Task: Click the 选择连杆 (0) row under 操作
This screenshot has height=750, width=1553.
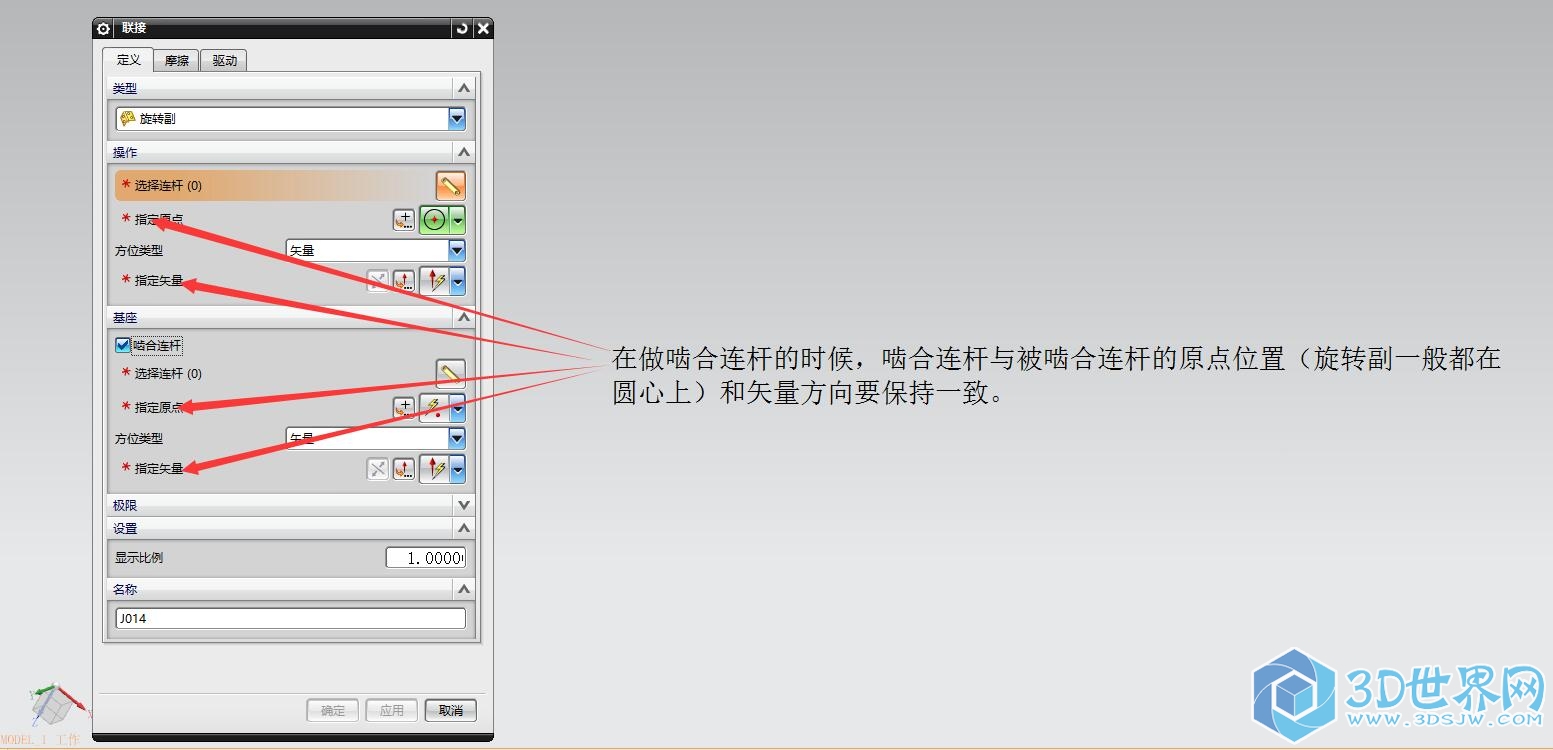Action: pos(273,186)
